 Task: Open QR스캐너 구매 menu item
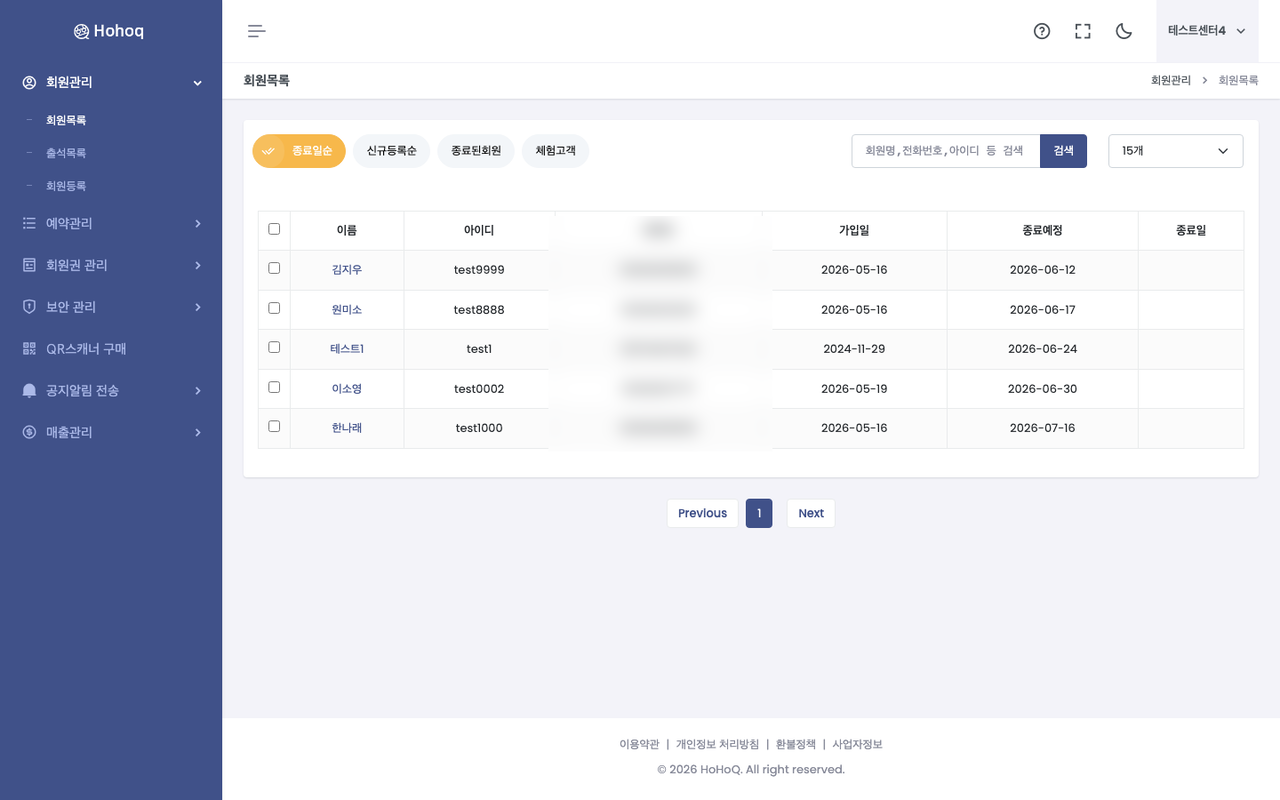86,349
